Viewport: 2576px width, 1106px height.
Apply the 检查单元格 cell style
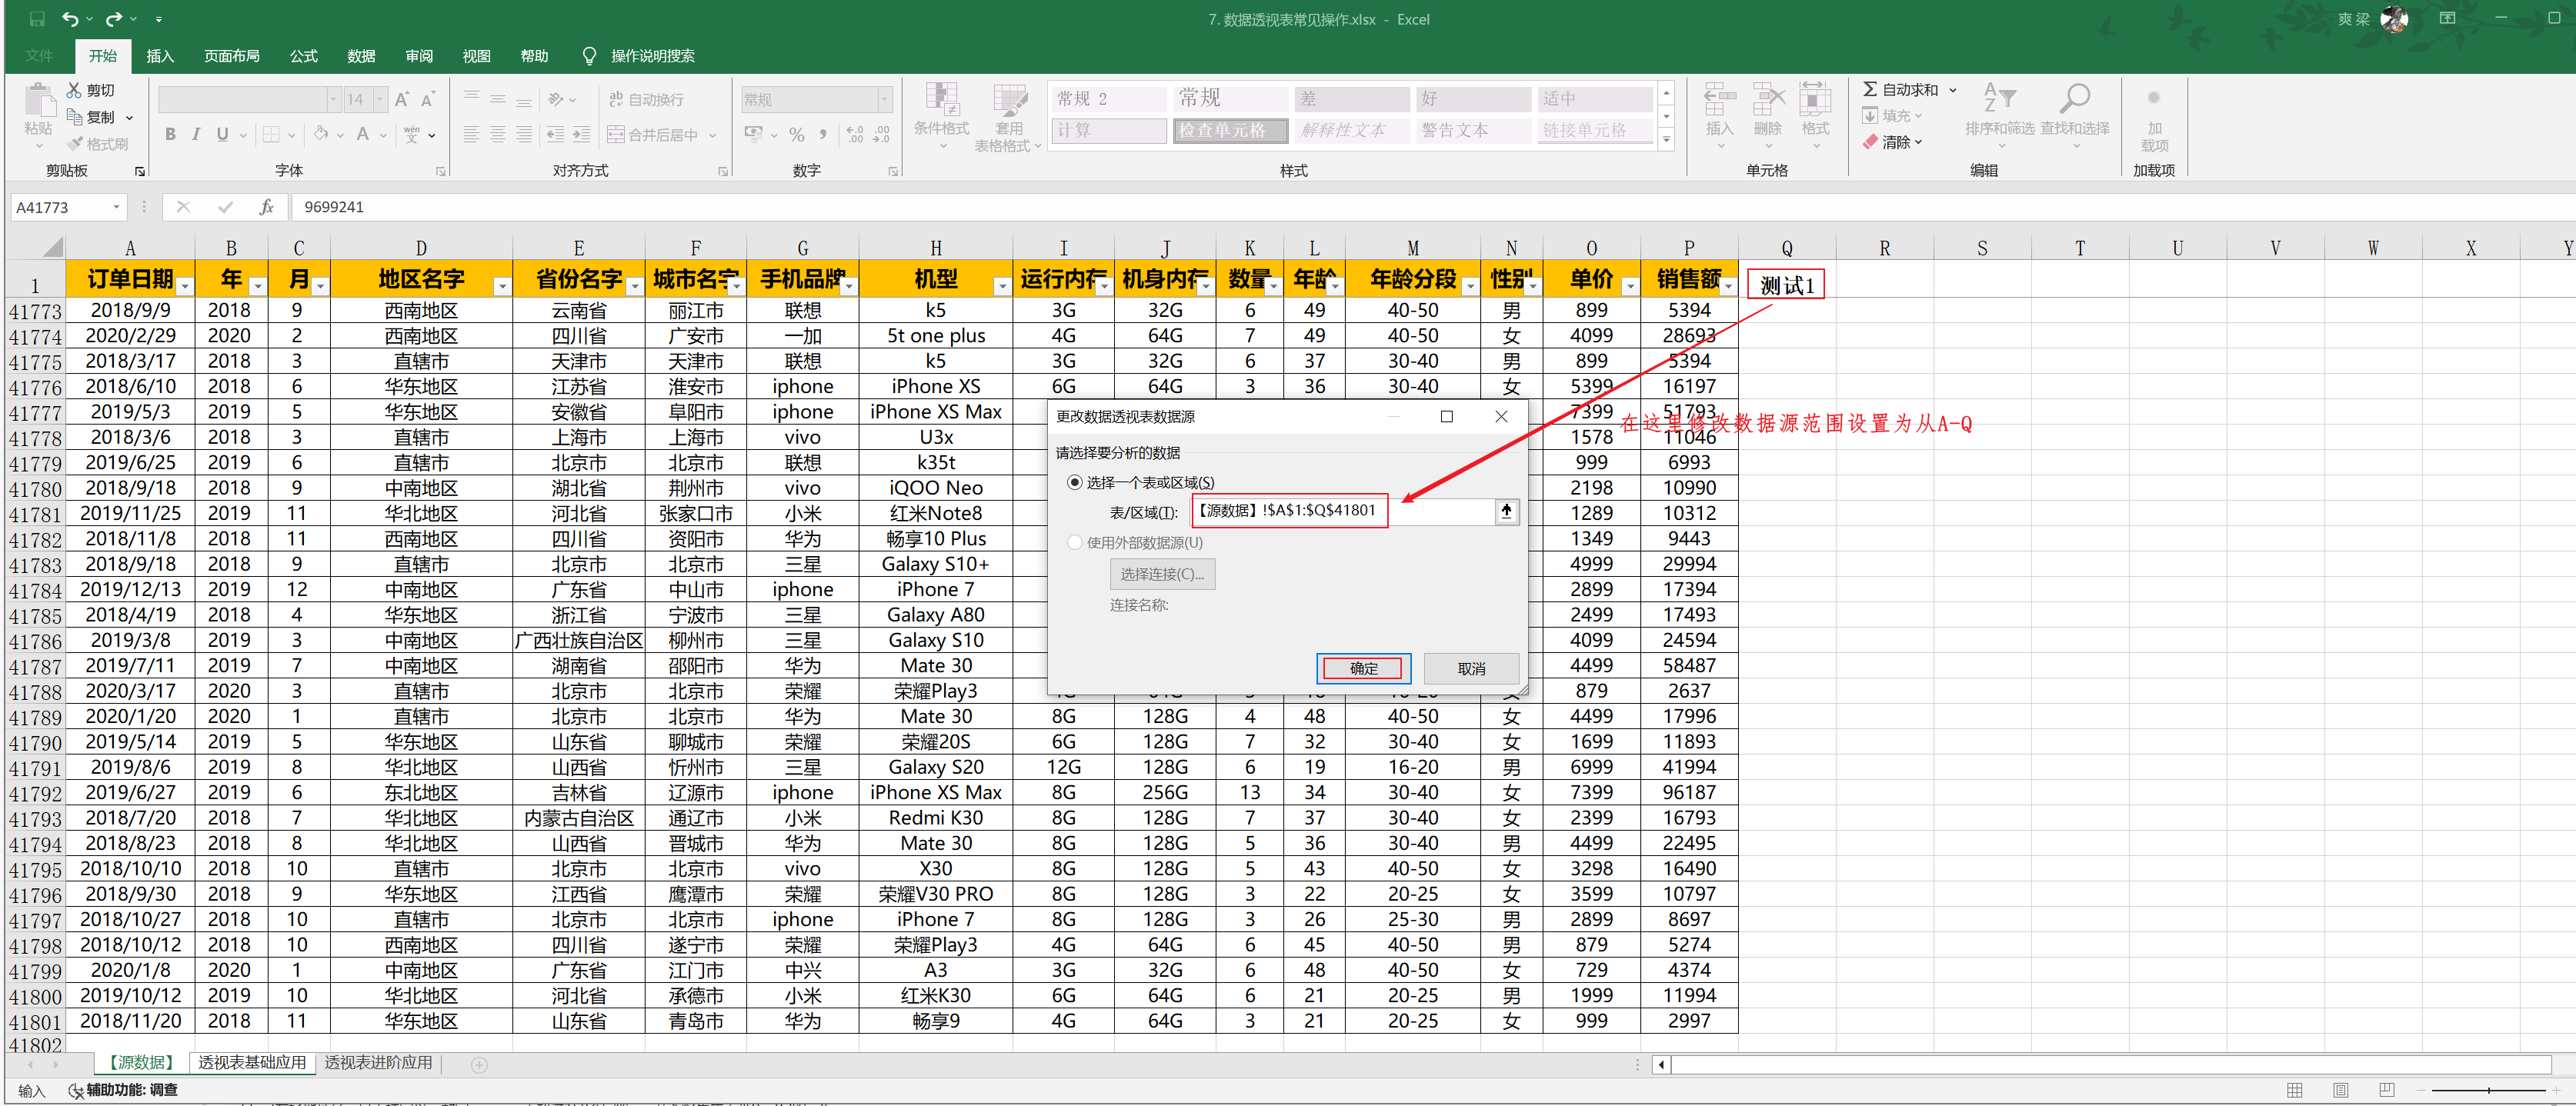tap(1231, 130)
